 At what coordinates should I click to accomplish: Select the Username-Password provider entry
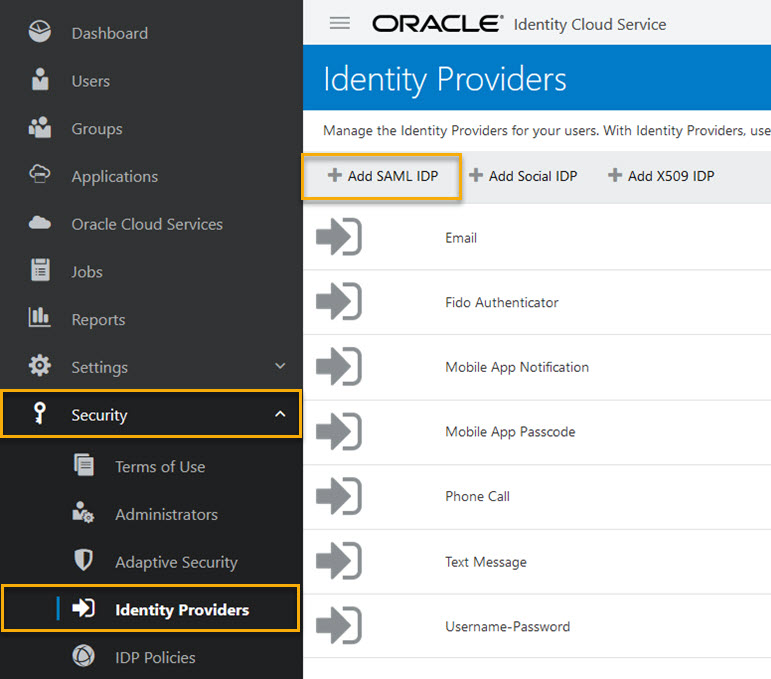[507, 627]
